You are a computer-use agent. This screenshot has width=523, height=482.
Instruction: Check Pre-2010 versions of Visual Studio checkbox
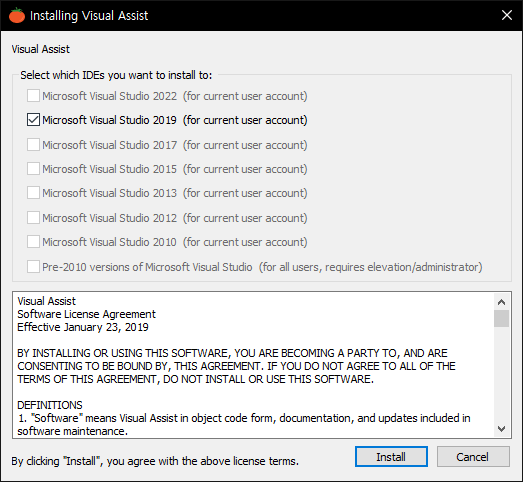pyautogui.click(x=33, y=267)
